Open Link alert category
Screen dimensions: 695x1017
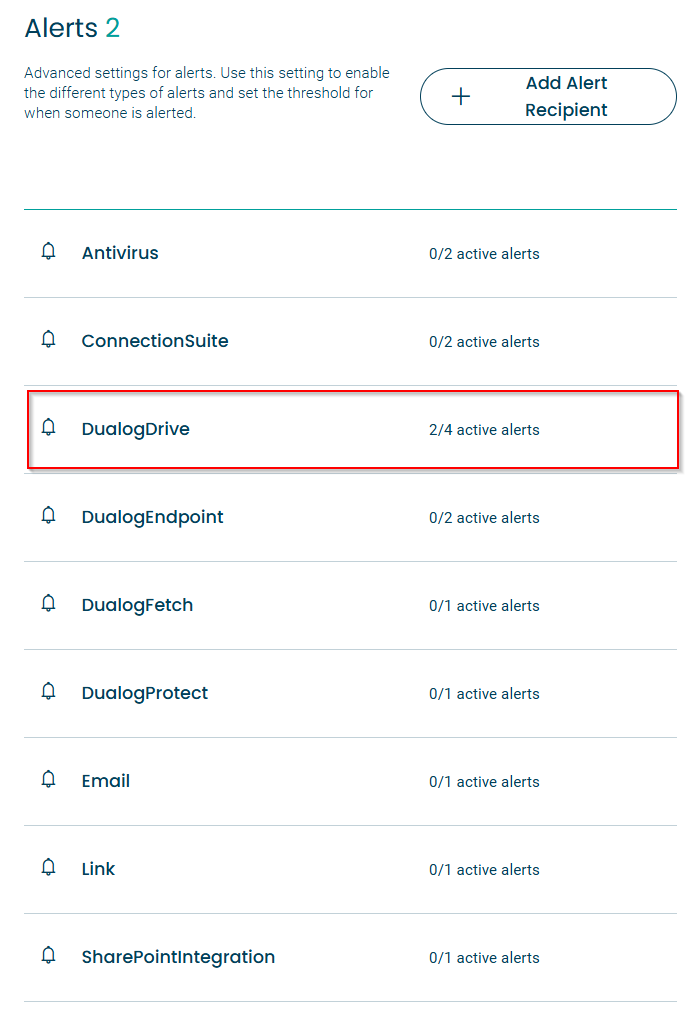[350, 869]
